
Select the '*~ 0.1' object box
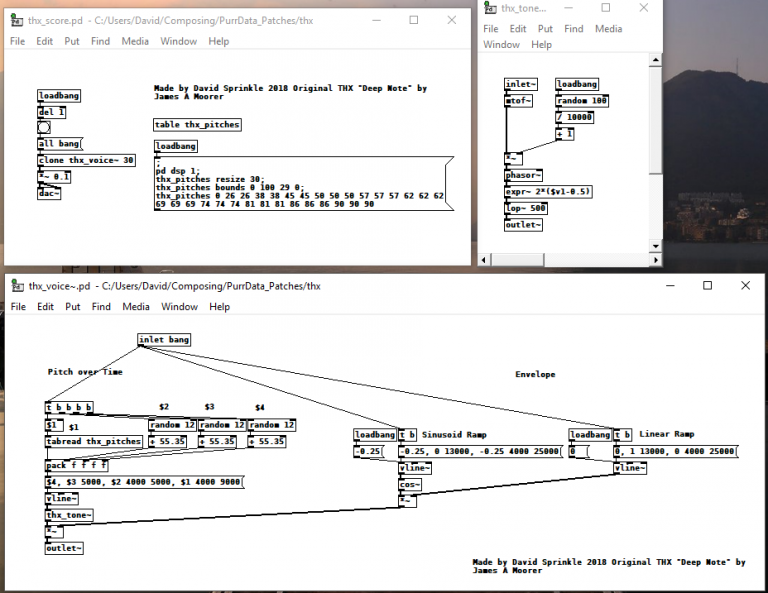pos(54,177)
